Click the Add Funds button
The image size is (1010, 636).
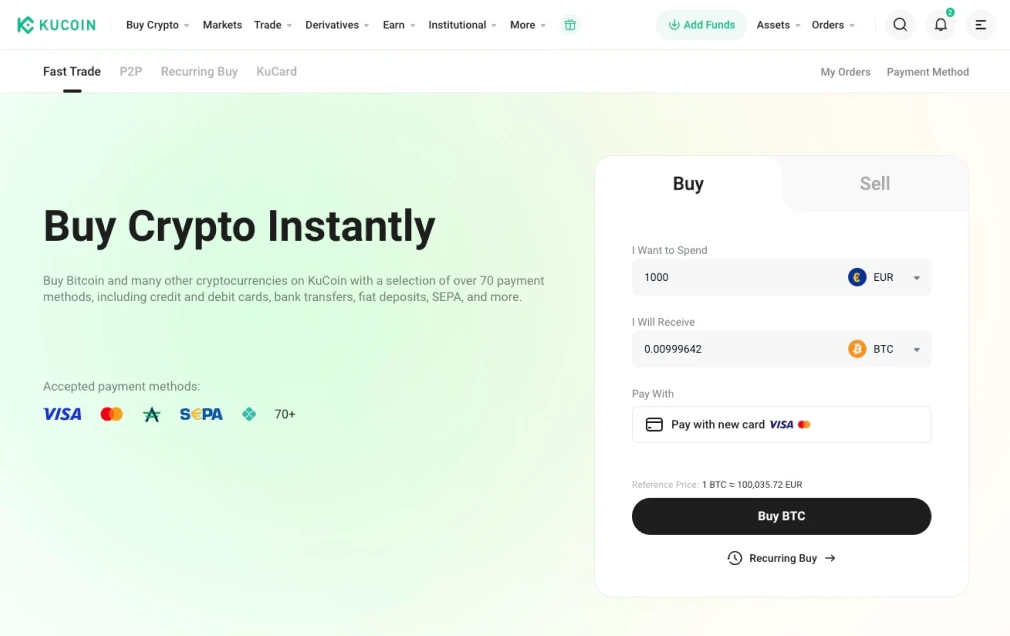point(701,24)
